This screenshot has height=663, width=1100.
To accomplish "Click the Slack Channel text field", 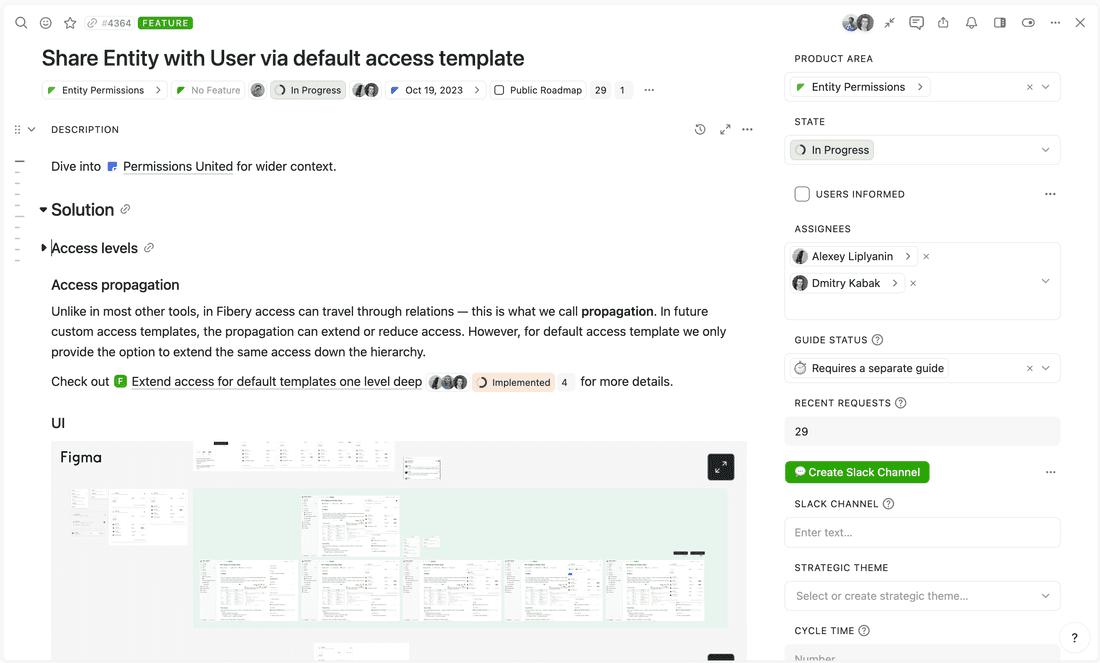I will point(922,533).
